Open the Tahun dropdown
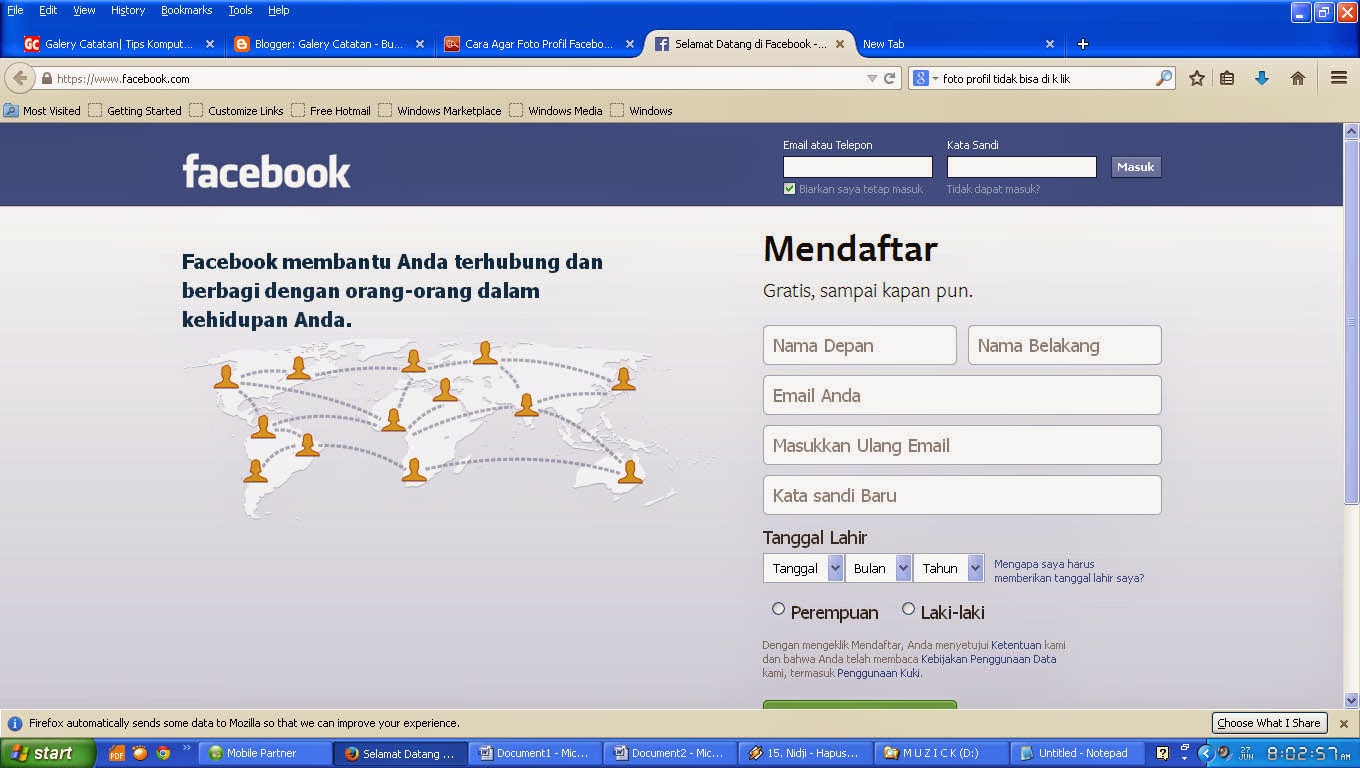Viewport: 1360px width, 768px height. (x=948, y=568)
